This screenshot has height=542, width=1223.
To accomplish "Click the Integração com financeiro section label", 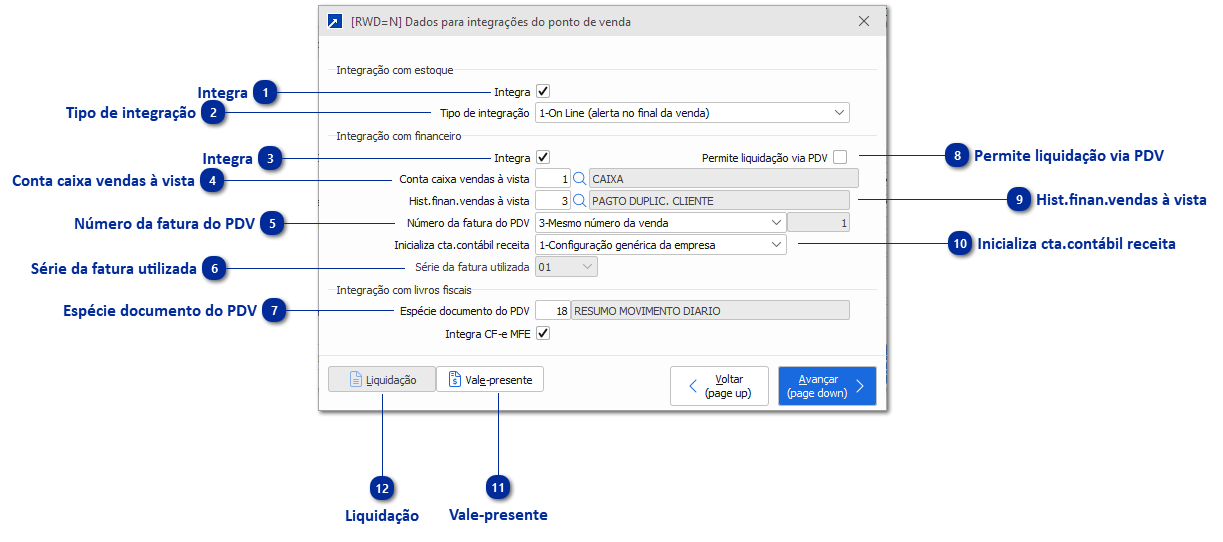I will coord(398,135).
